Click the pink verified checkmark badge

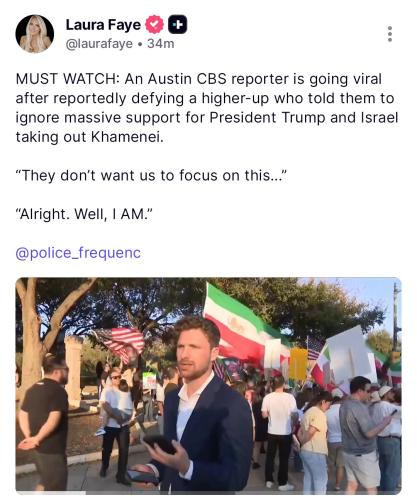click(x=154, y=25)
